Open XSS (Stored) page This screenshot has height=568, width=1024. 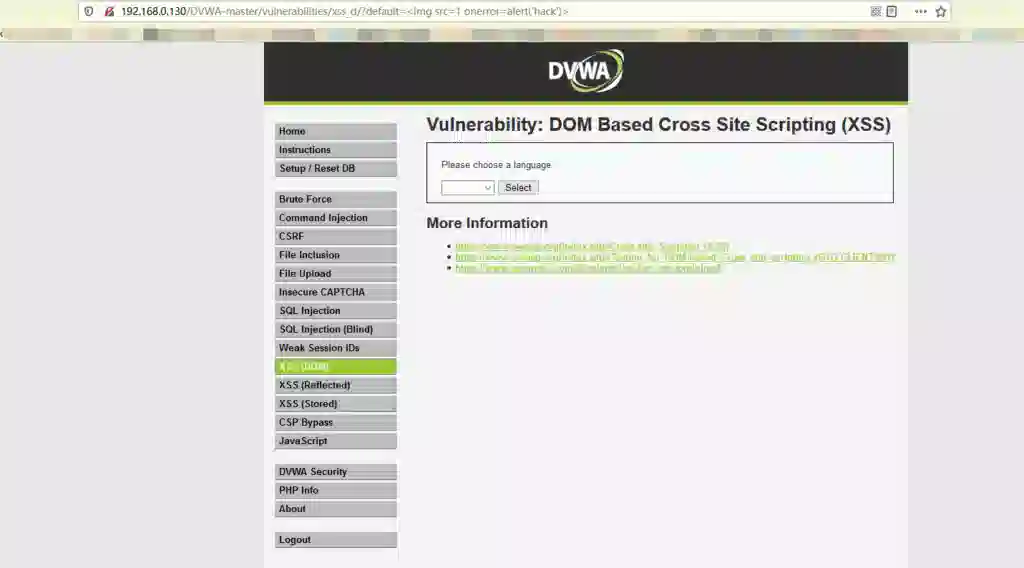(x=336, y=403)
